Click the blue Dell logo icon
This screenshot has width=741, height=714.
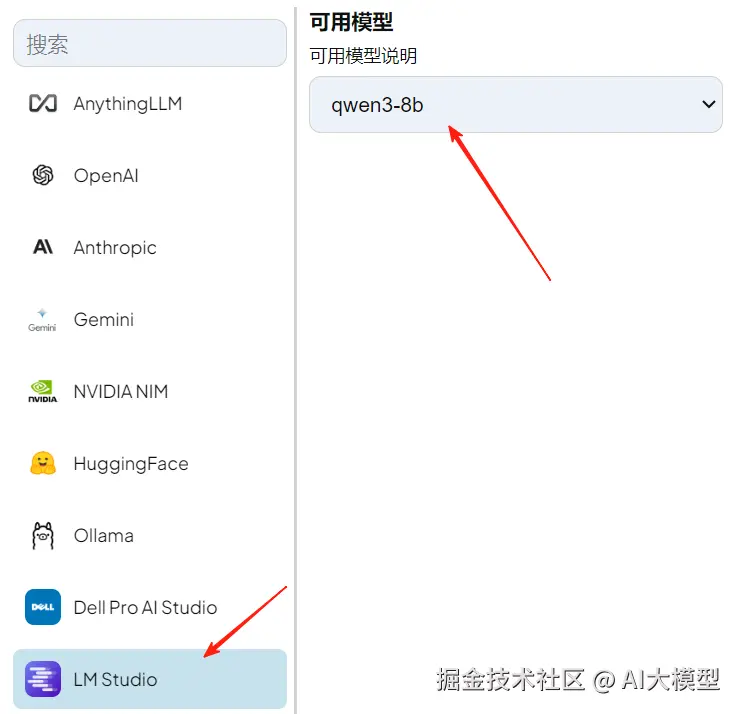(43, 607)
